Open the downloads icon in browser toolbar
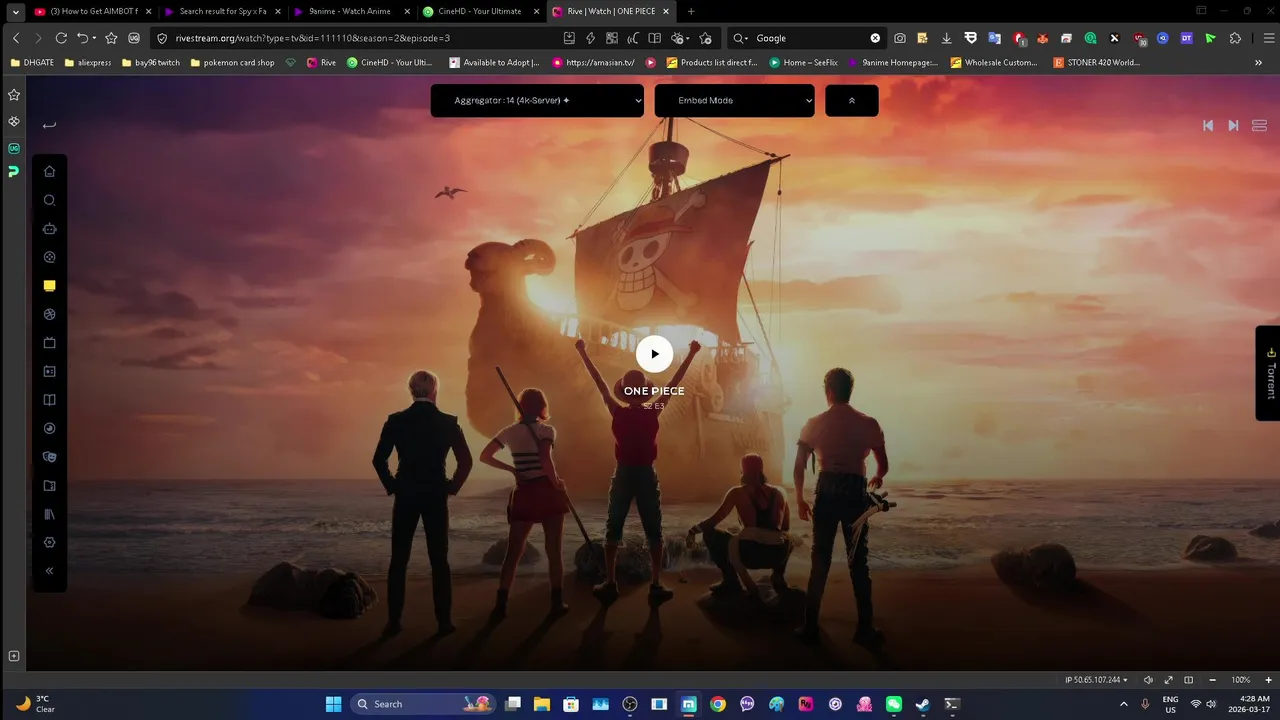The width and height of the screenshot is (1280, 720). (947, 38)
